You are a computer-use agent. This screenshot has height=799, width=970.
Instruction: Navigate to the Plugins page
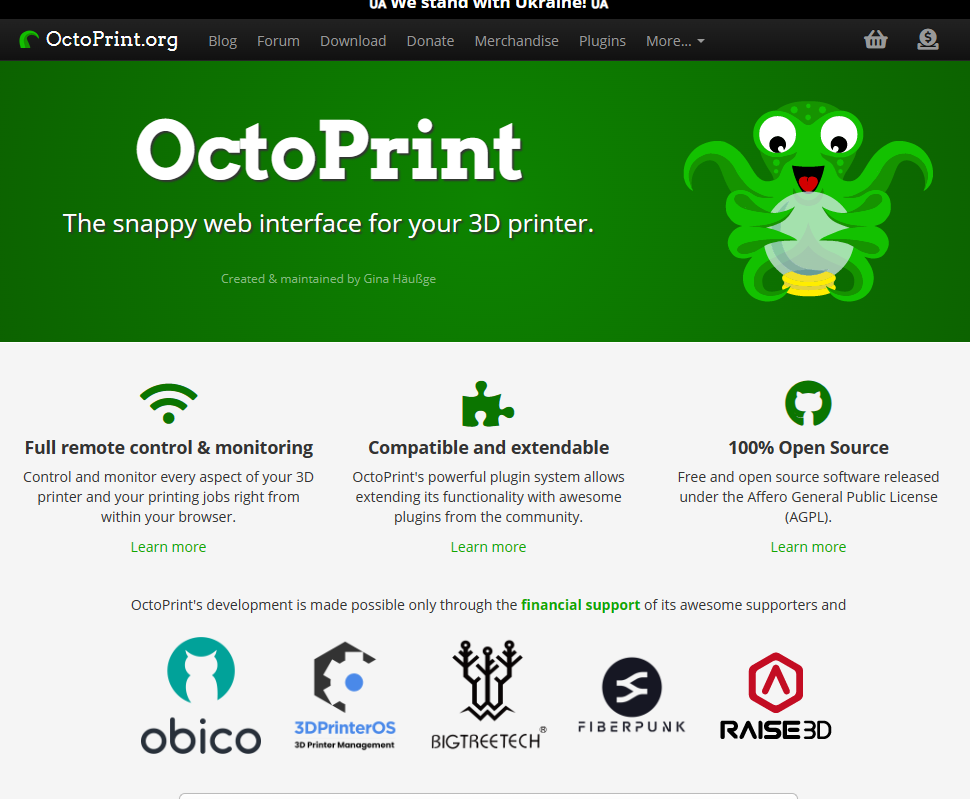(x=603, y=41)
